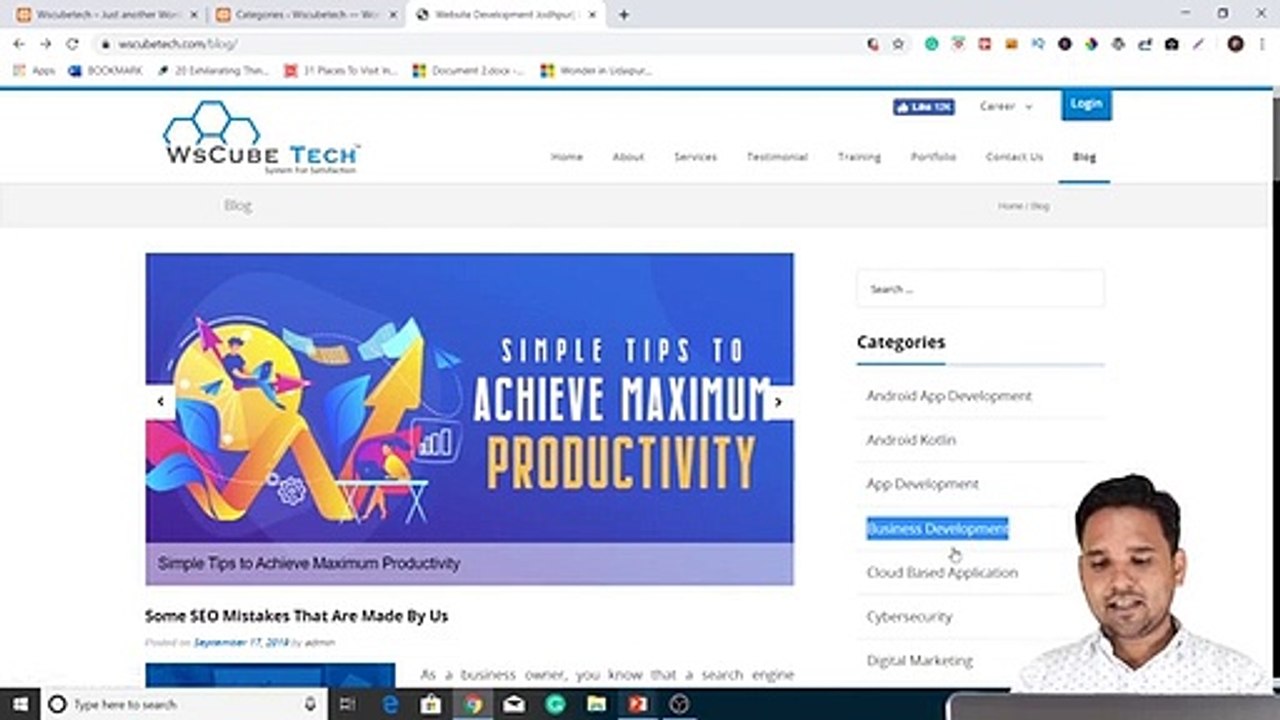The height and width of the screenshot is (720, 1280).
Task: Bookmark this page with the star icon
Action: pyautogui.click(x=898, y=44)
